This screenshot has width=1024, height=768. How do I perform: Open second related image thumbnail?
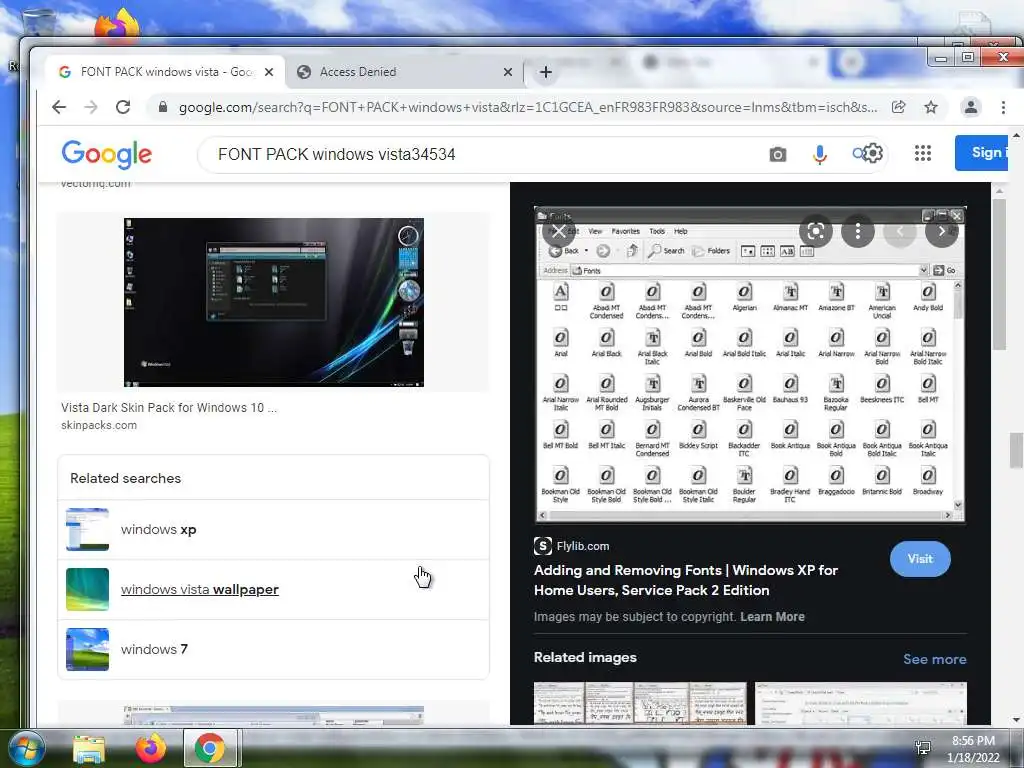pyautogui.click(x=861, y=703)
